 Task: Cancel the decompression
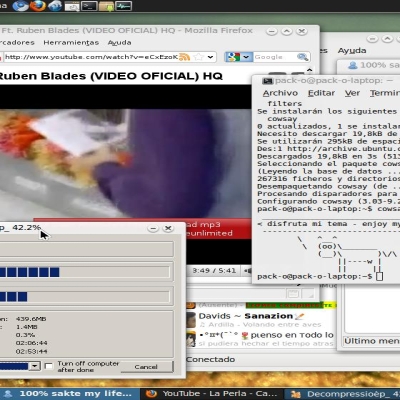[x=146, y=367]
